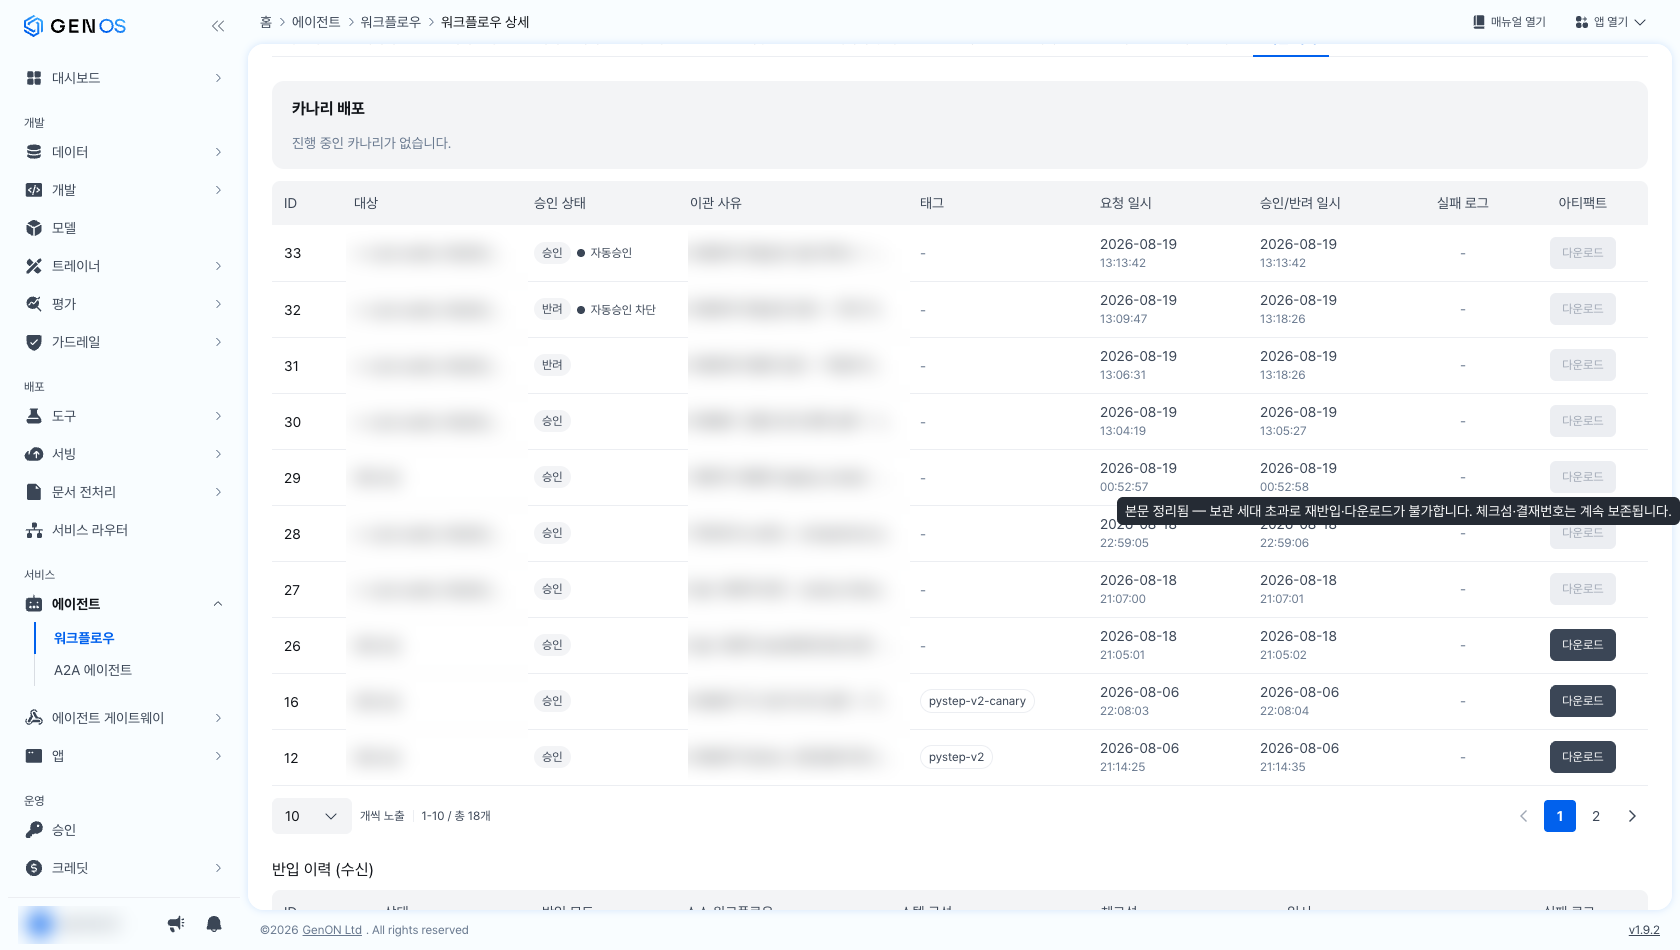Click the 자동승인 차단 status in row 32
1680x950 pixels.
(x=616, y=310)
